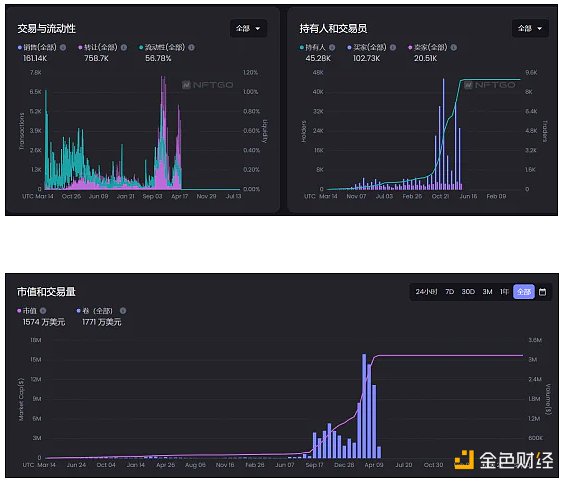
Task: Toggle the 卖家(全部) legend series
Action: click(x=428, y=47)
